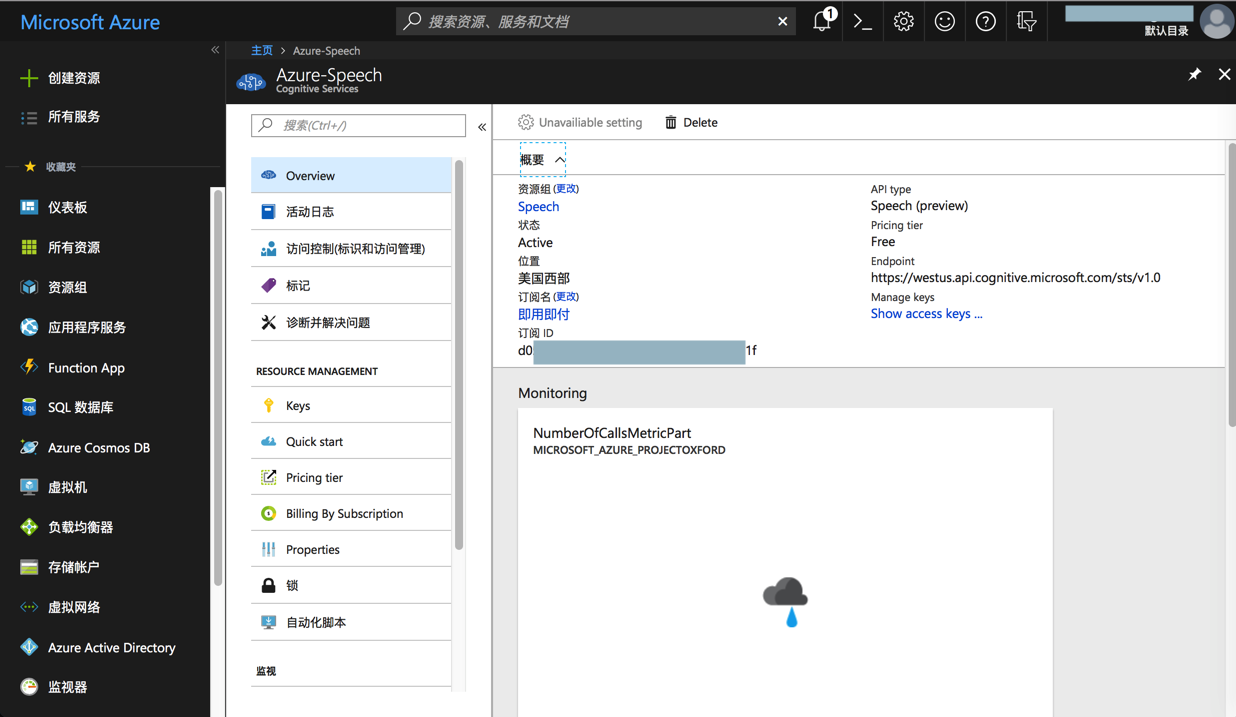The width and height of the screenshot is (1236, 717).
Task: Click the user account avatar
Action: coord(1216,21)
